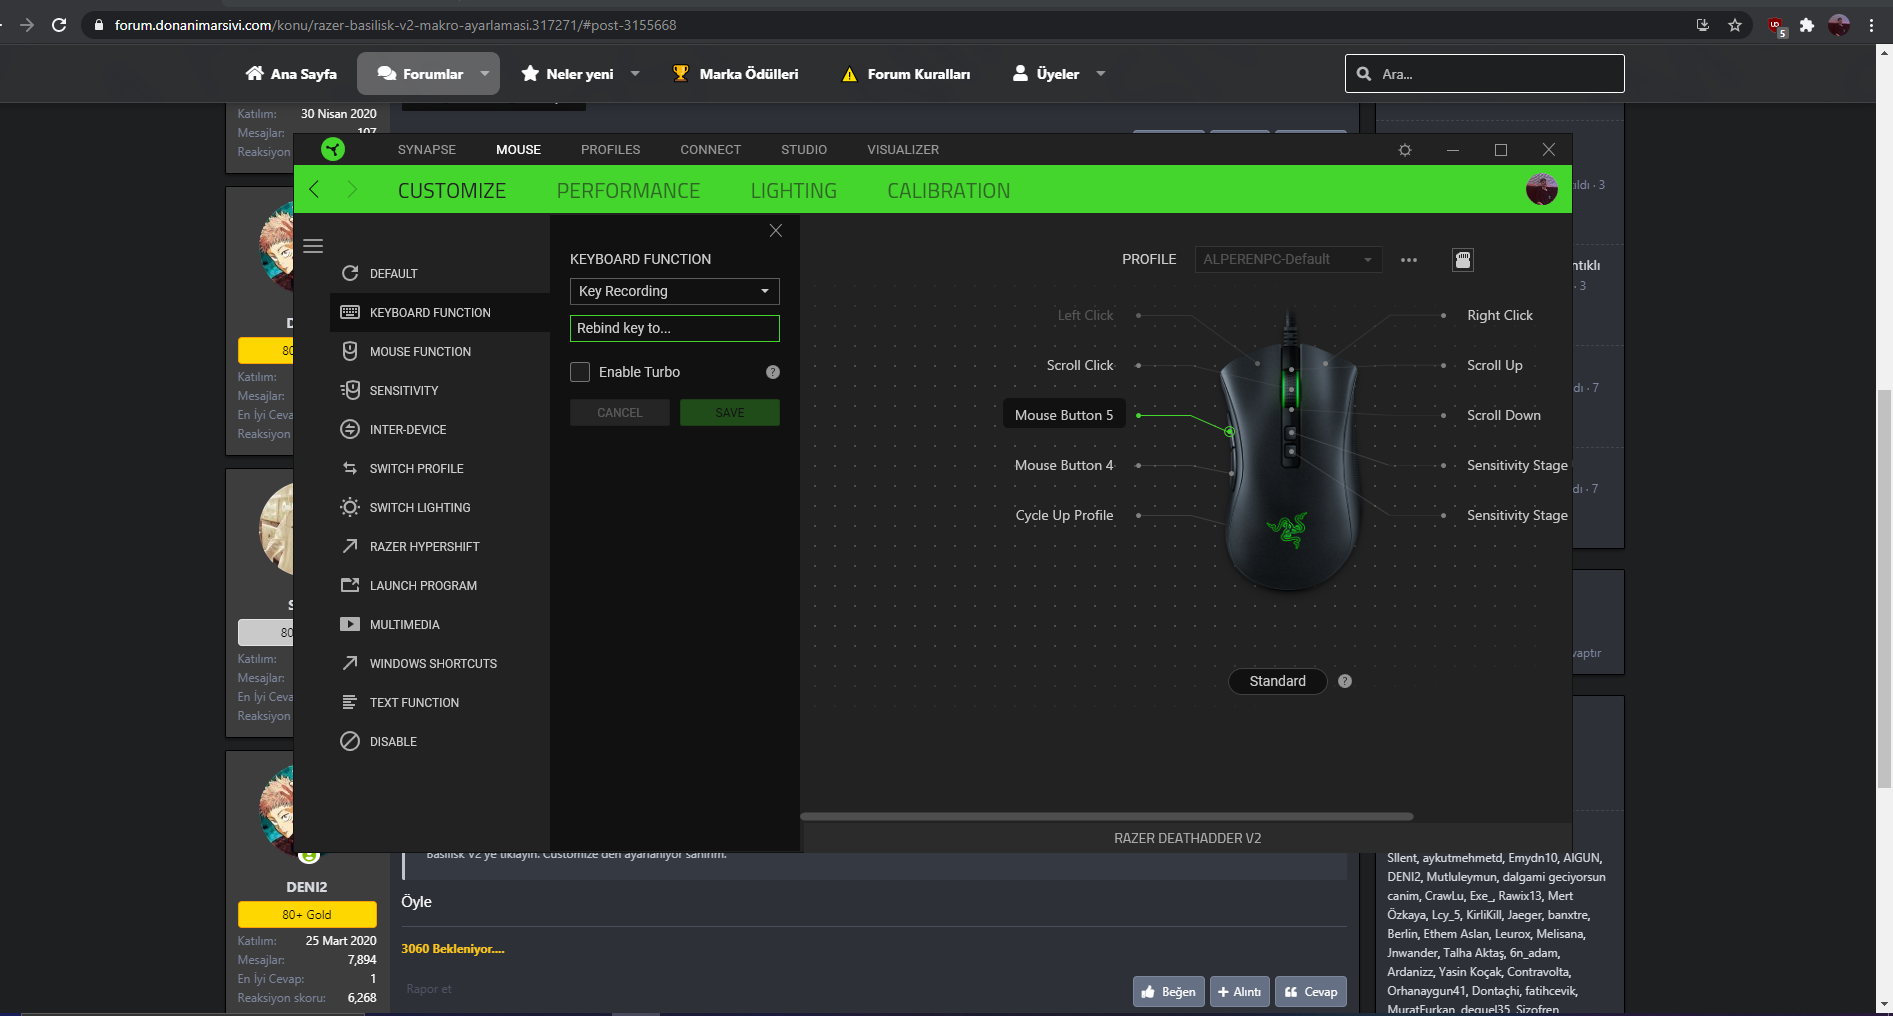Expand the Forumlar dropdown arrow

(x=485, y=74)
